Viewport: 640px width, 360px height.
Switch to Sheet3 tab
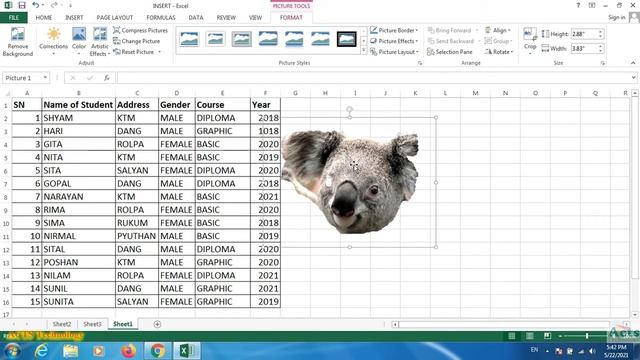[92, 324]
